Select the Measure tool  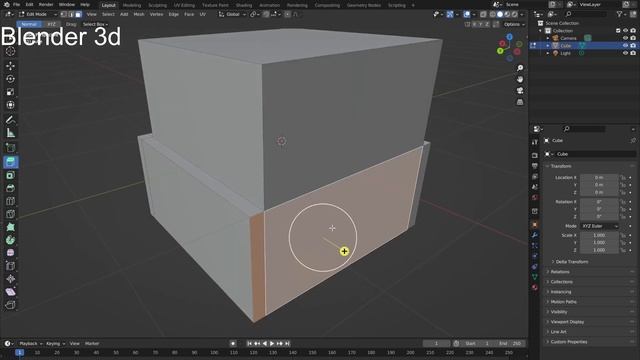click(x=11, y=133)
